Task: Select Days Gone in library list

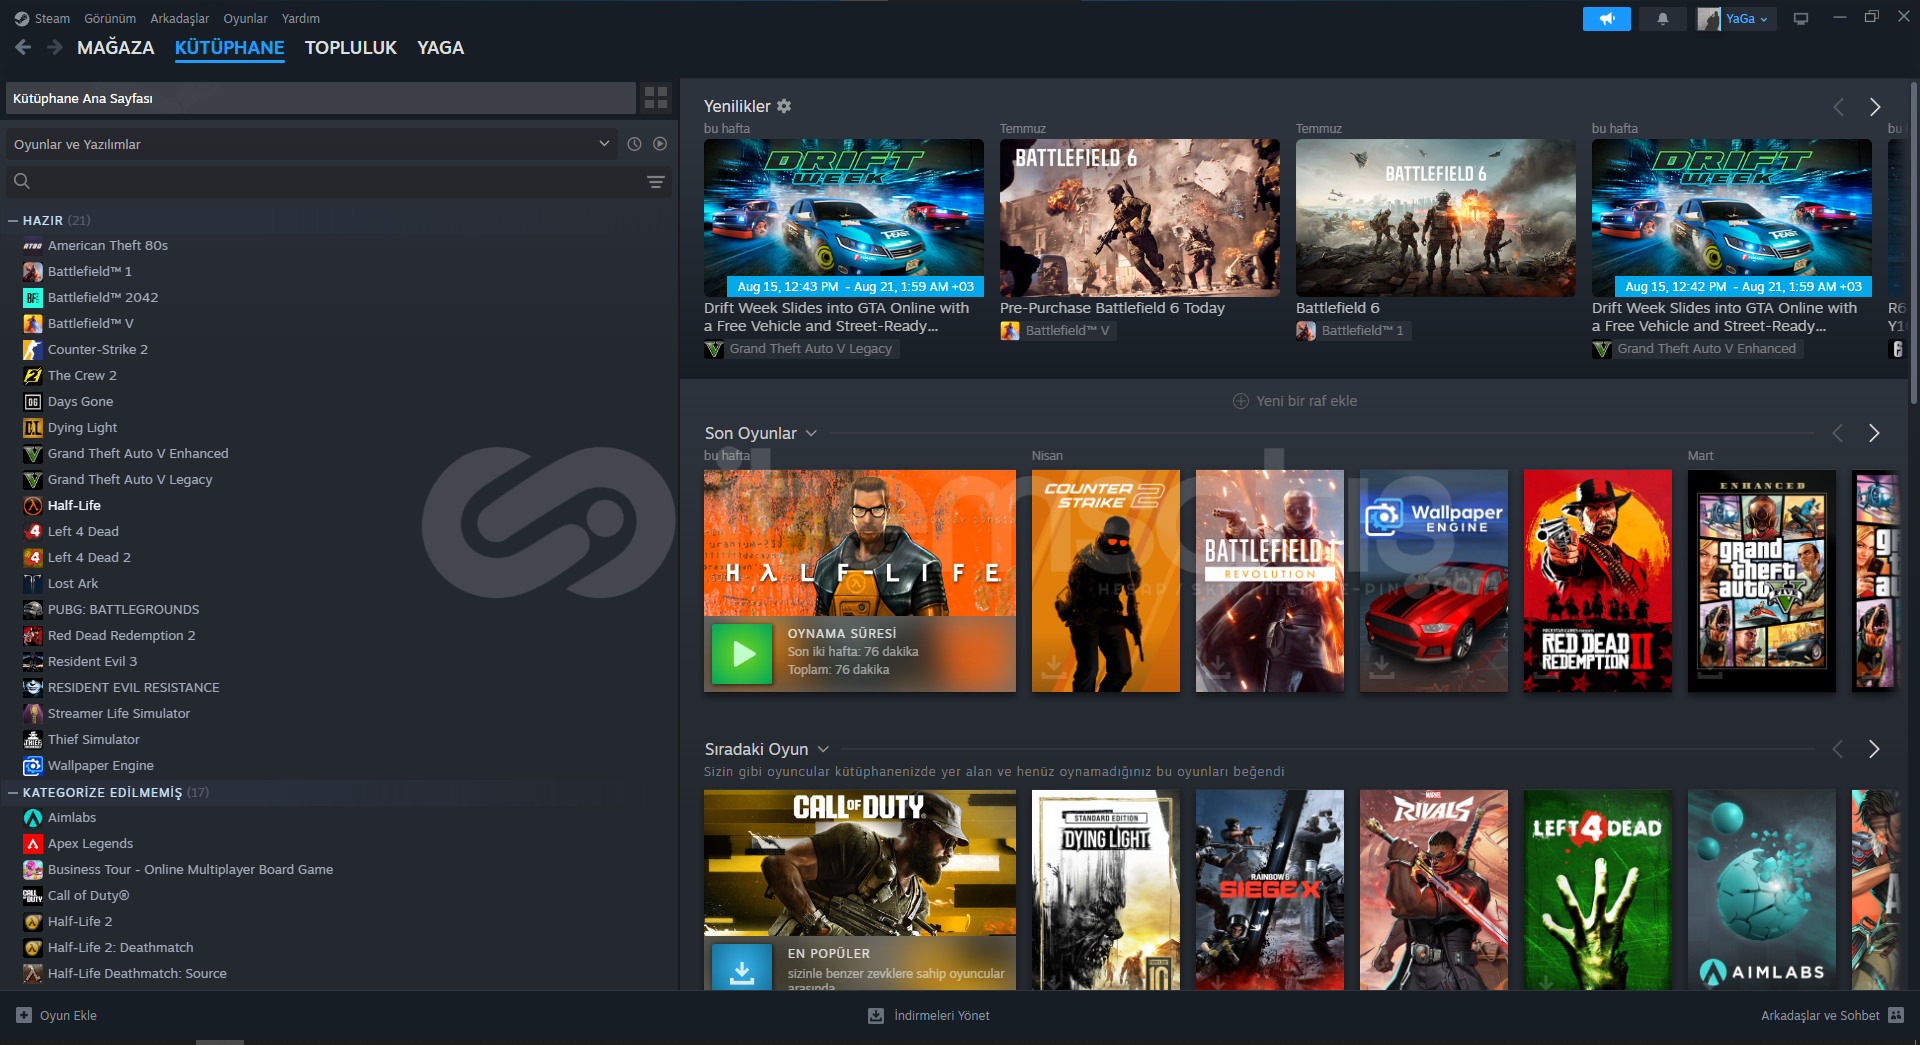Action: click(x=80, y=401)
